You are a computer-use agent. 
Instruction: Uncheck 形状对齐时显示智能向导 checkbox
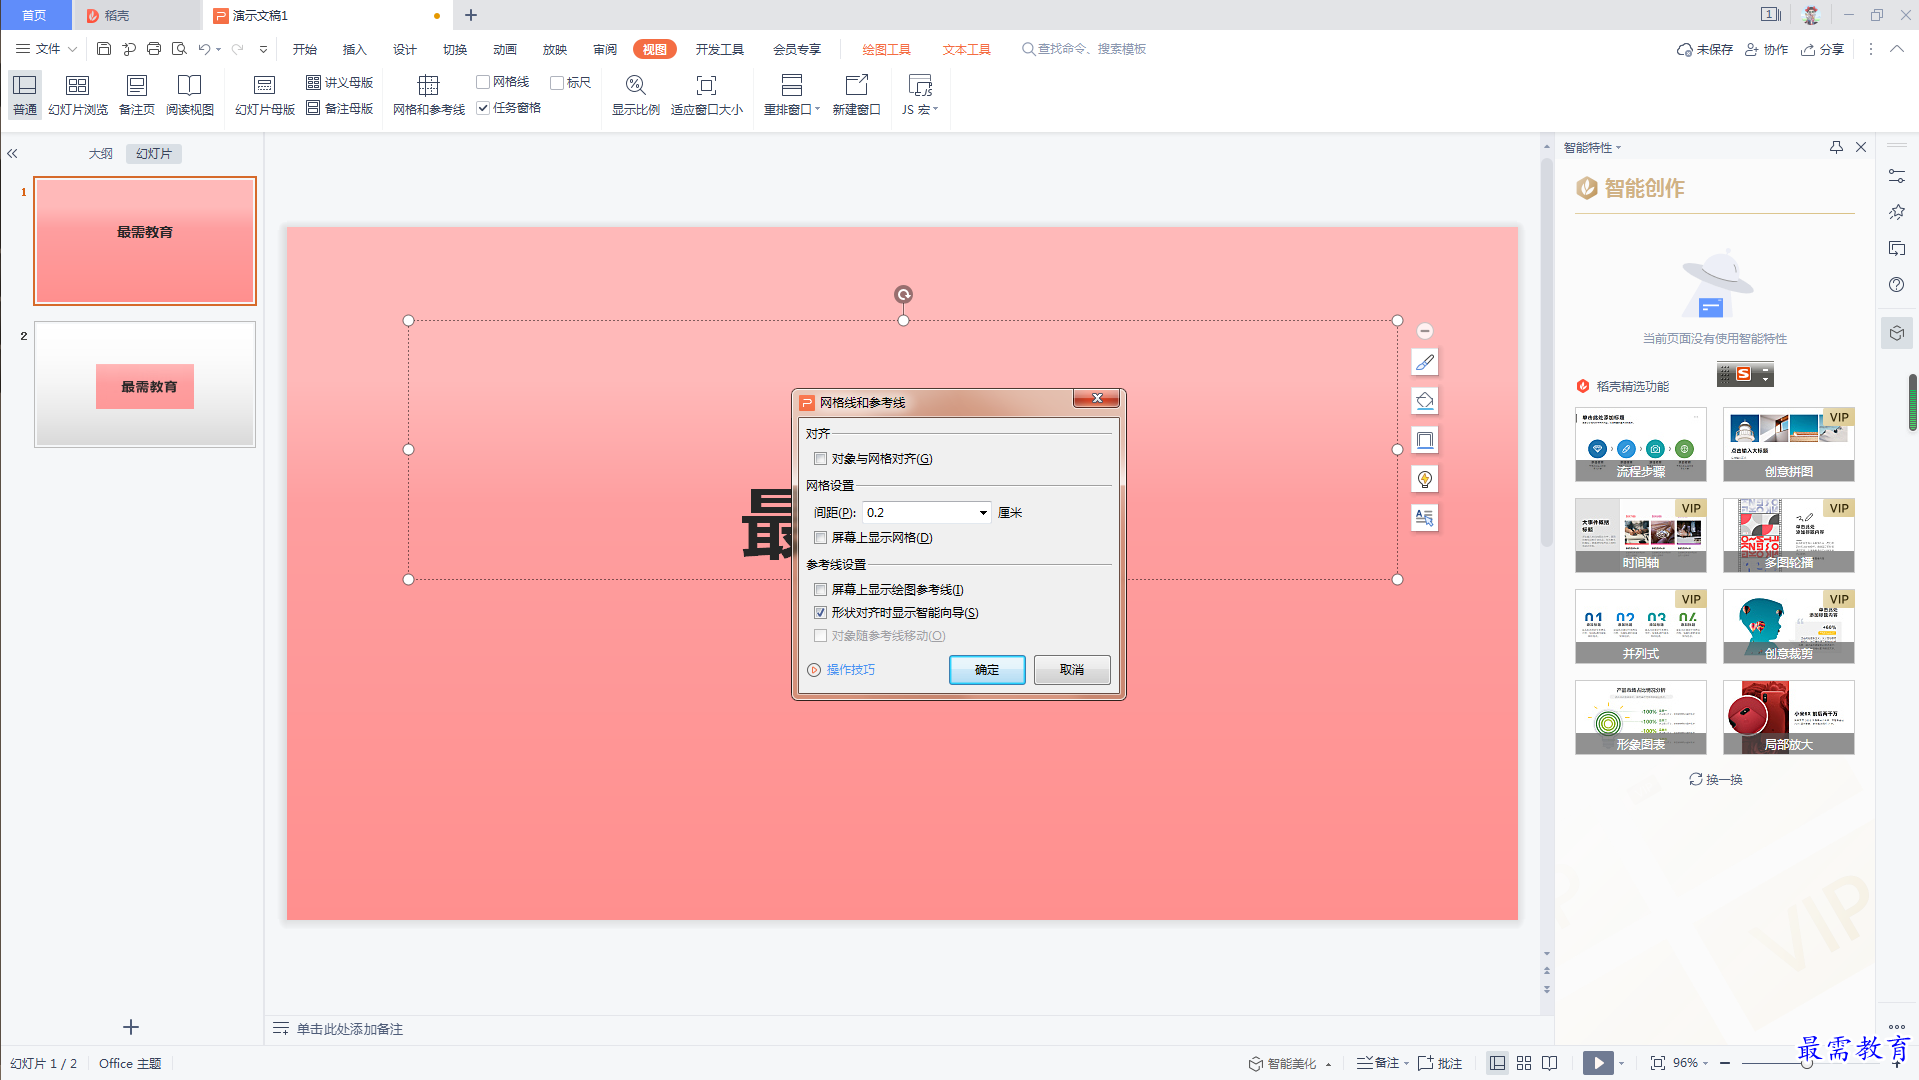click(820, 613)
